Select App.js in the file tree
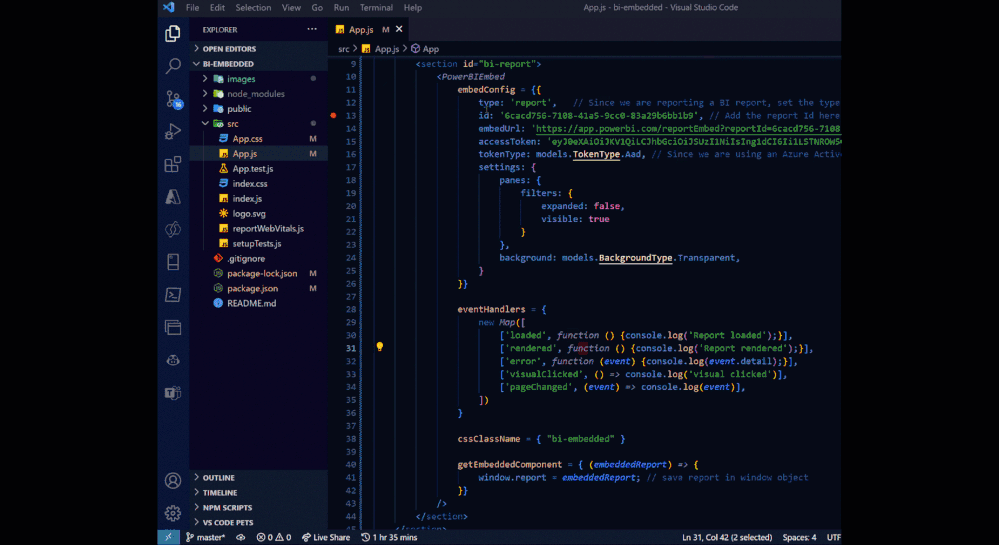Screen dimensions: 999x545 pos(259,154)
